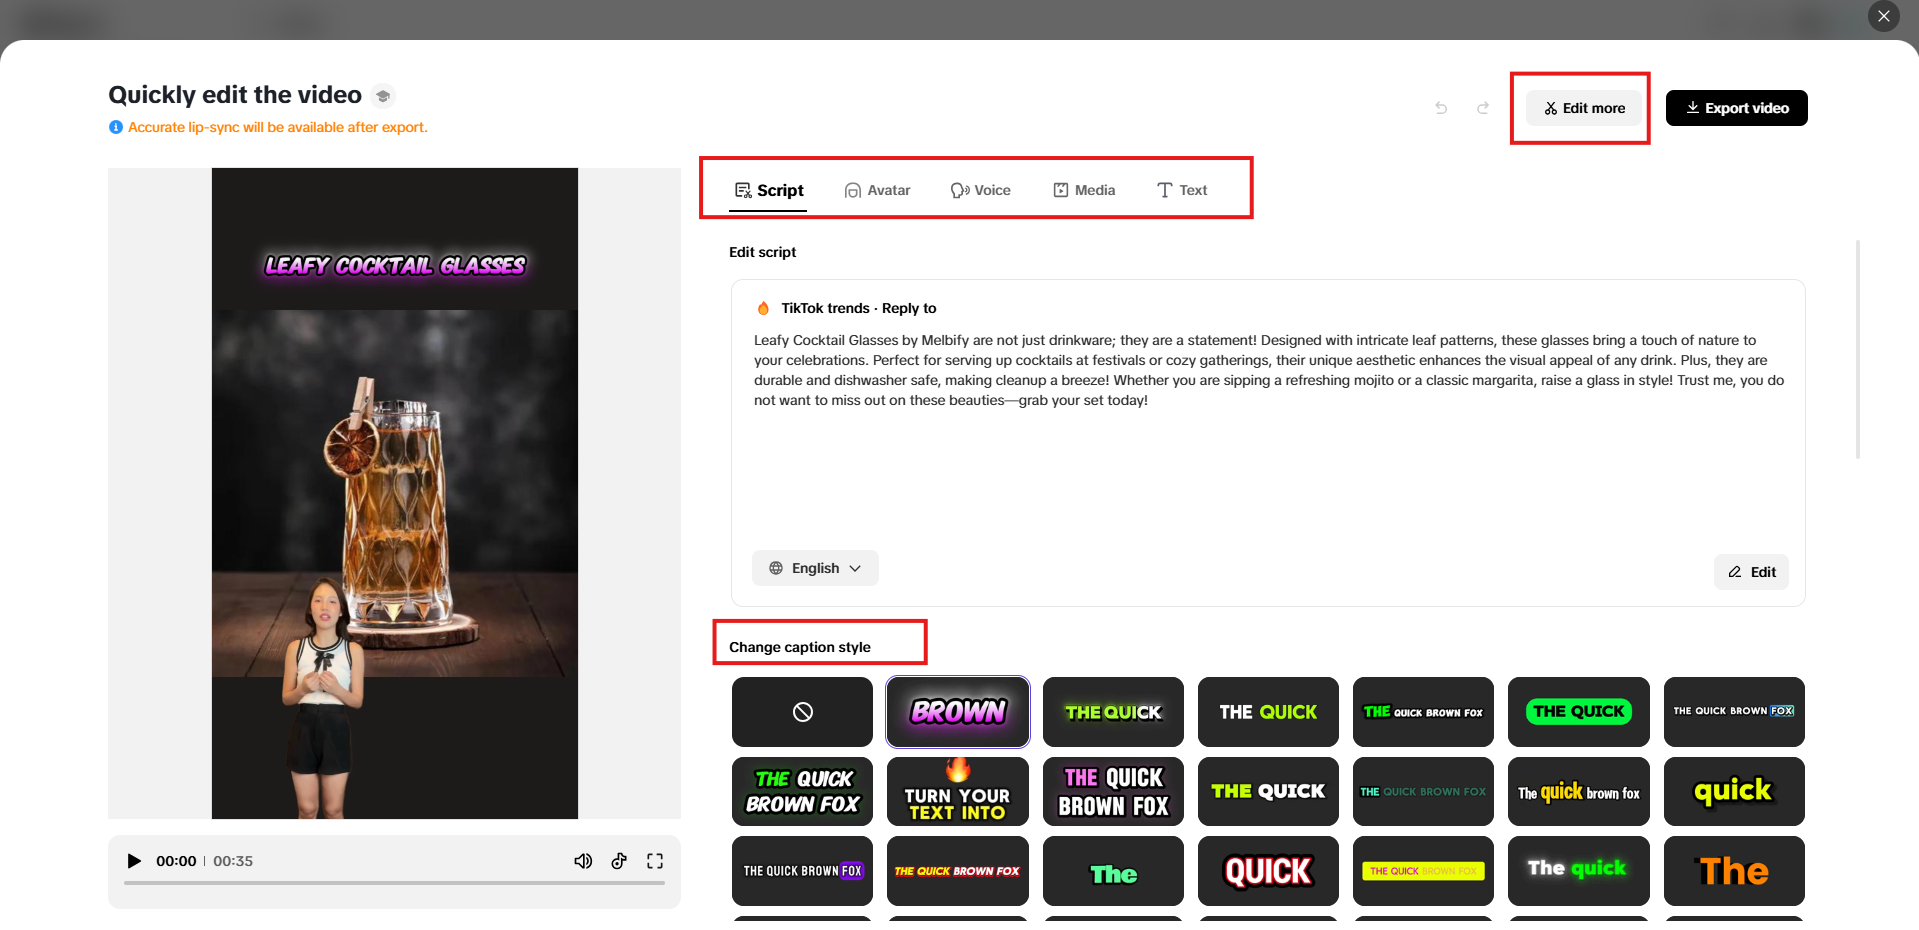Click the graduation cap tutorial icon
Viewport: 1919px width, 930px height.
(383, 96)
